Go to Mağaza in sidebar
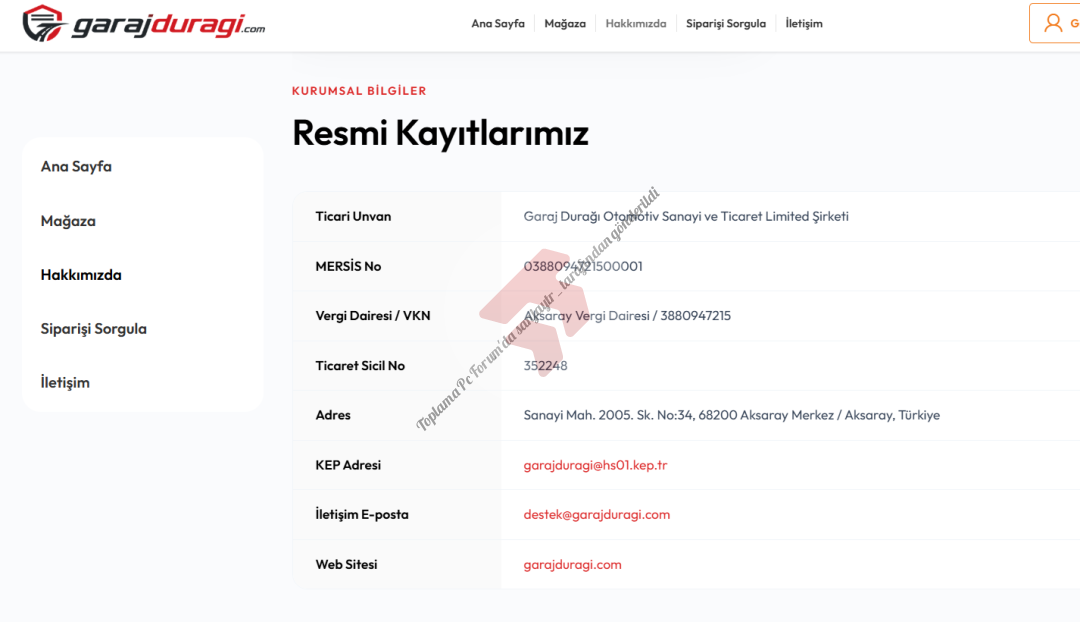Image resolution: width=1080 pixels, height=622 pixels. point(68,220)
